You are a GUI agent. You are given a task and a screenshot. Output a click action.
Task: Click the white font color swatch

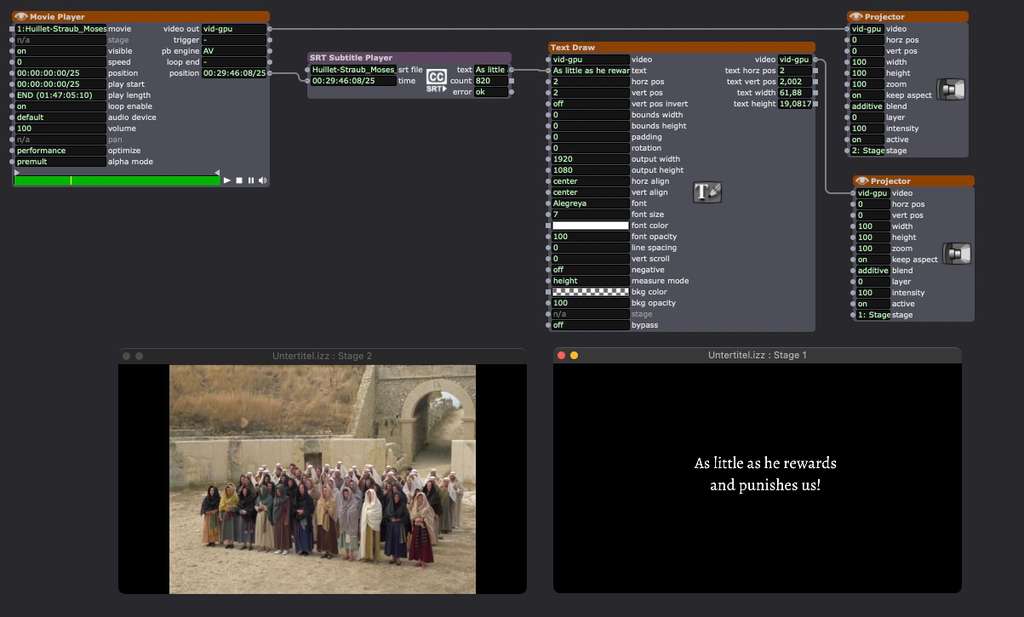point(590,226)
